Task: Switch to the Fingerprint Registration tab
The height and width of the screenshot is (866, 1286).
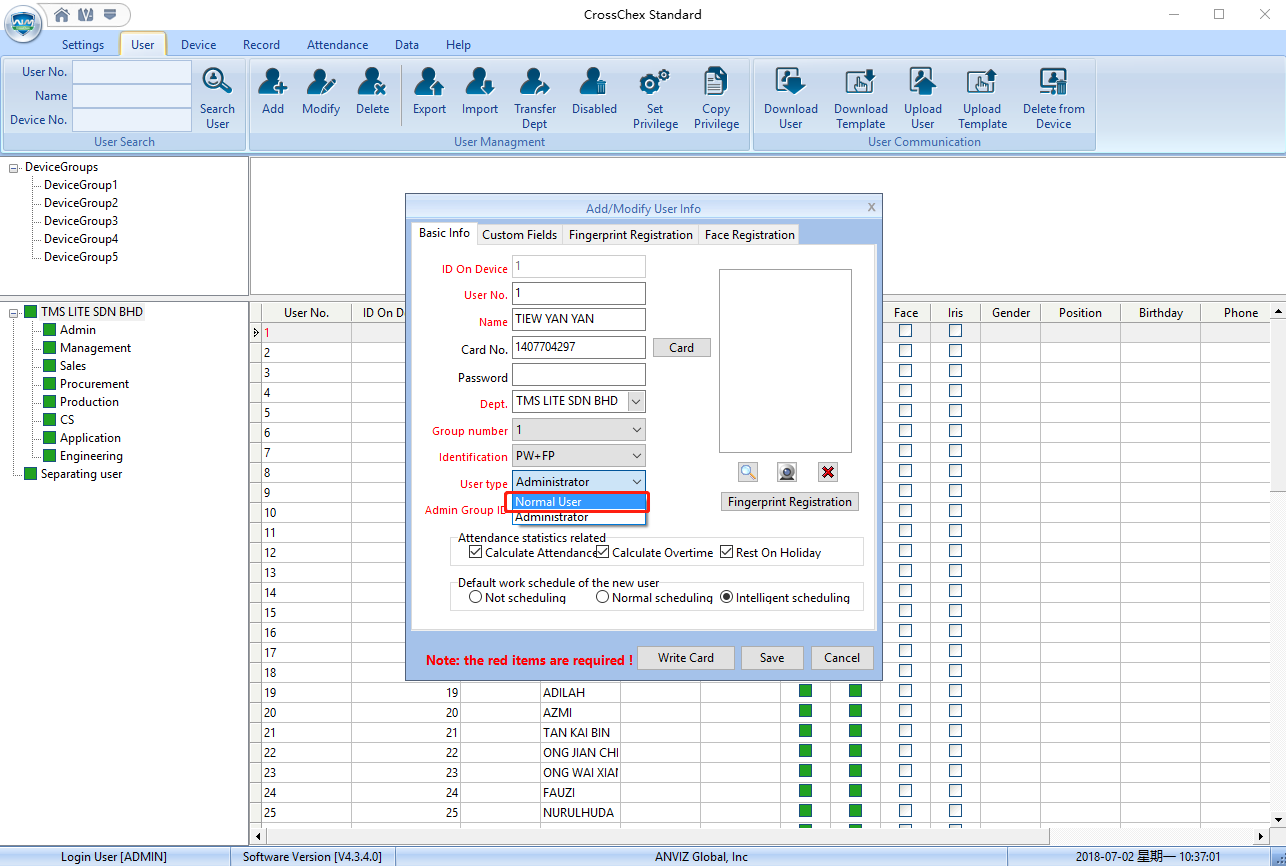Action: [630, 234]
